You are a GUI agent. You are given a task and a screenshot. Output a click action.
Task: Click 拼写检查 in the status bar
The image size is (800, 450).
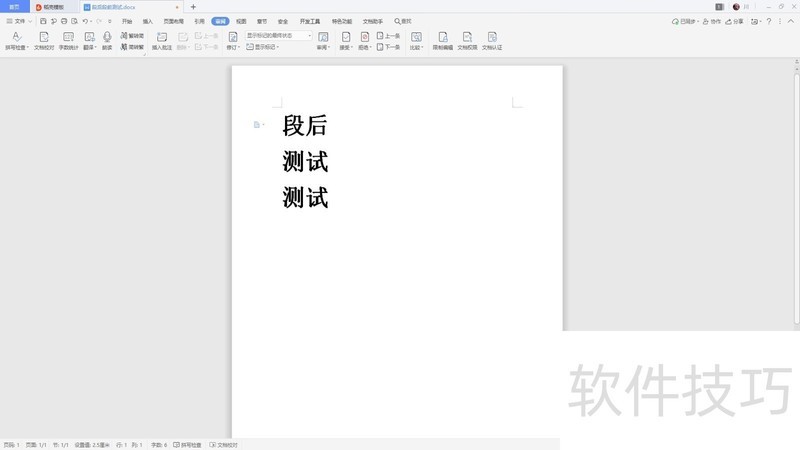coord(187,445)
